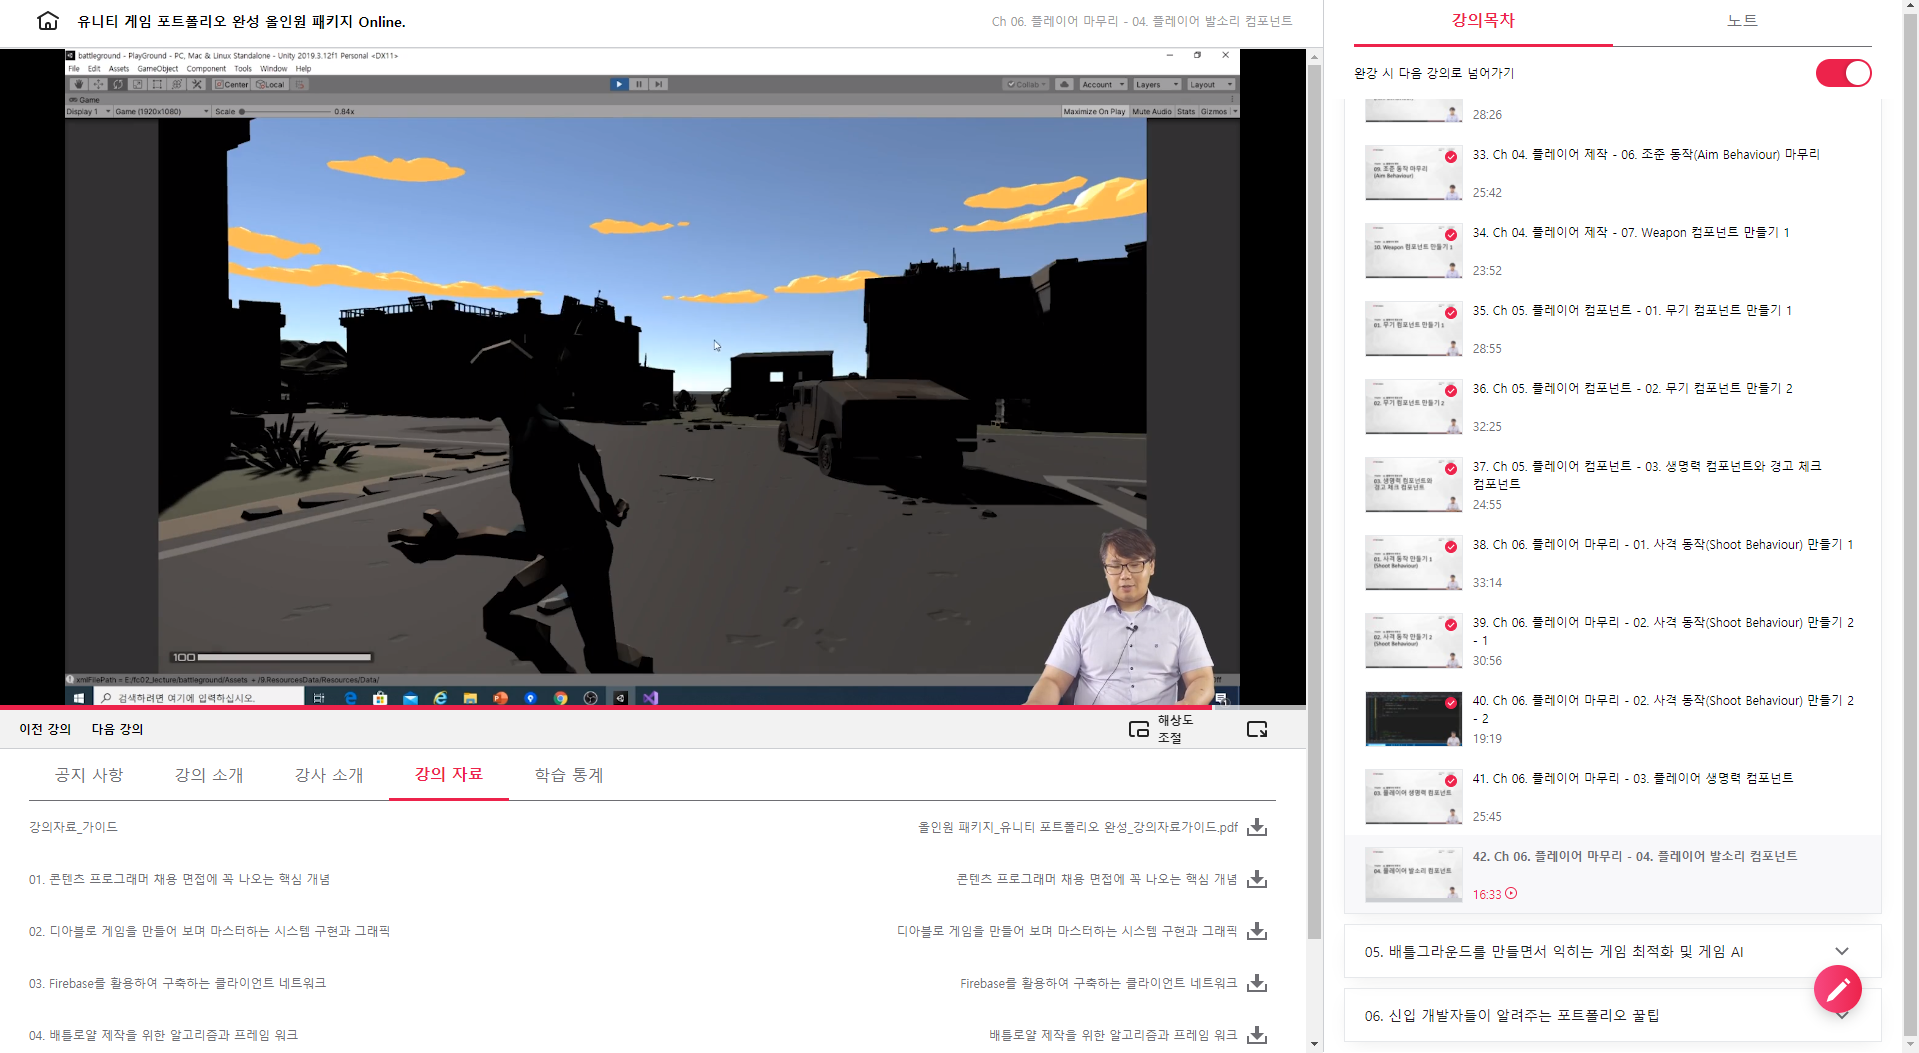Open Unity's Window menu

273,69
